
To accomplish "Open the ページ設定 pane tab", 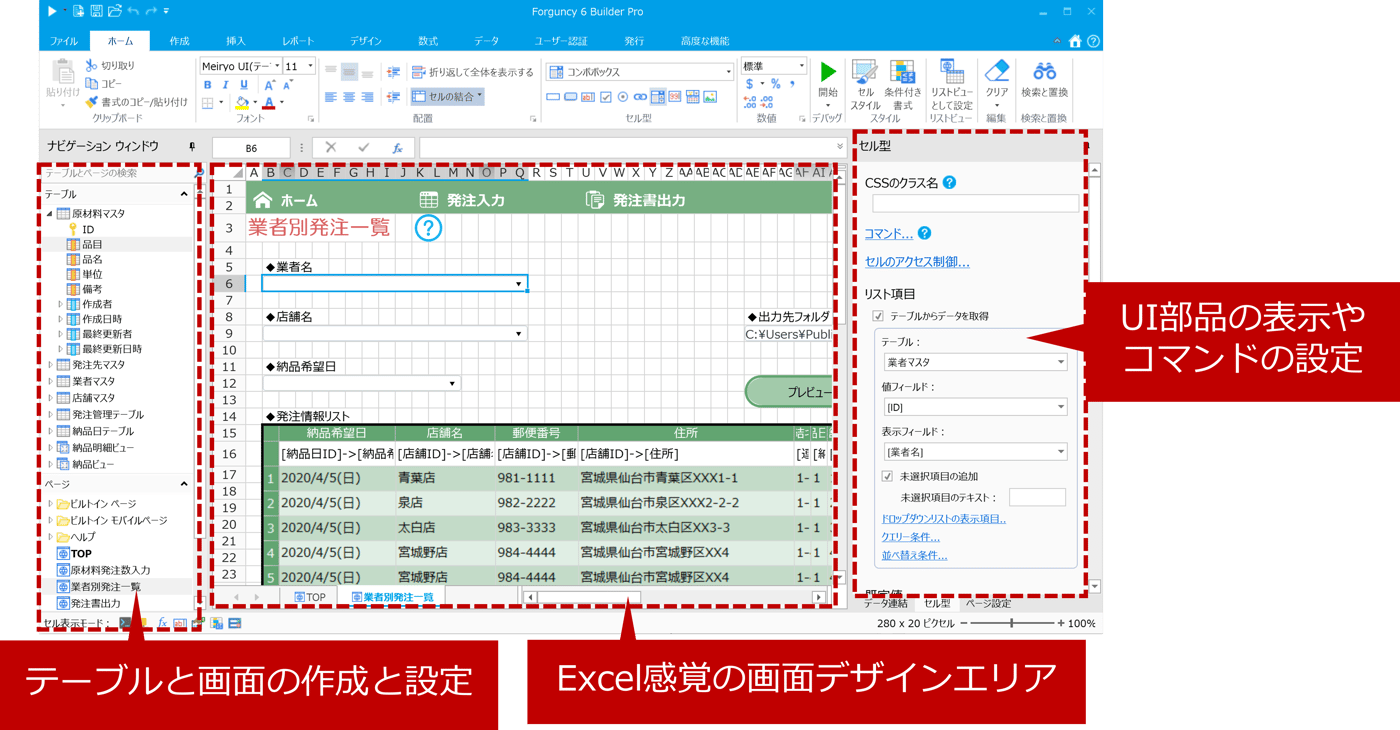I will [988, 604].
